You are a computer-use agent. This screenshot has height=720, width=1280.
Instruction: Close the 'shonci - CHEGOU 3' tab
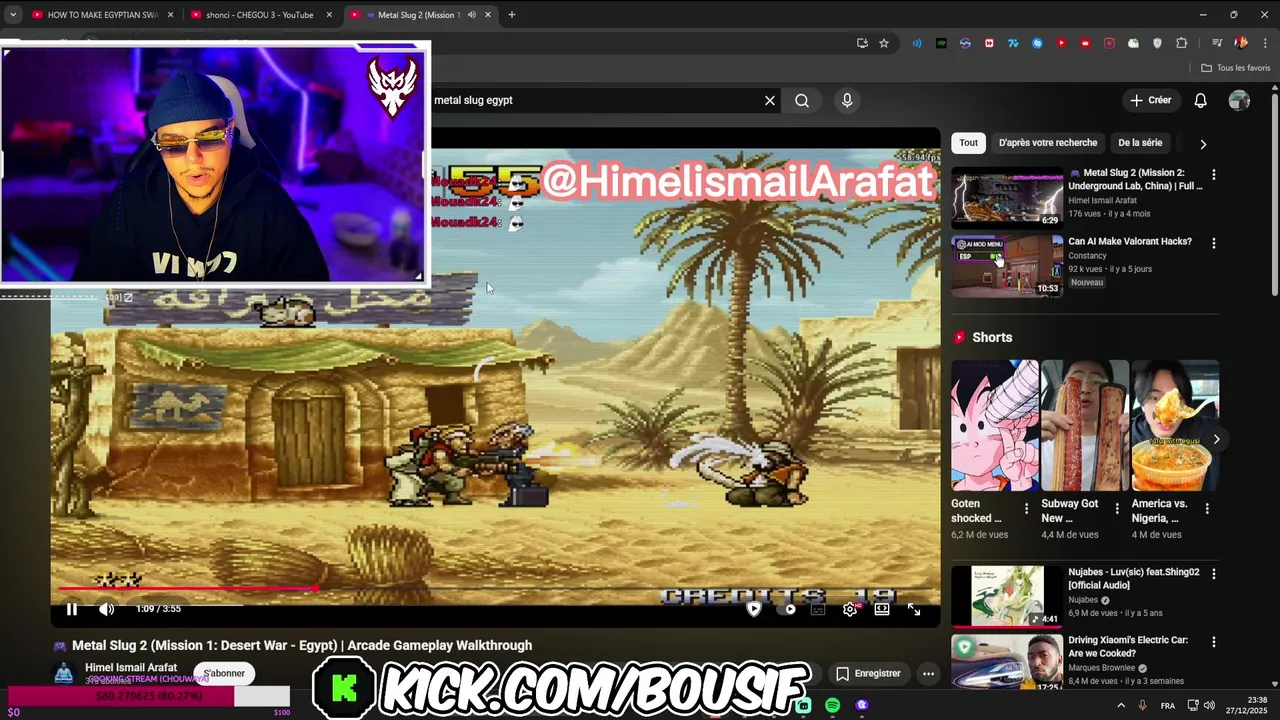tap(329, 15)
